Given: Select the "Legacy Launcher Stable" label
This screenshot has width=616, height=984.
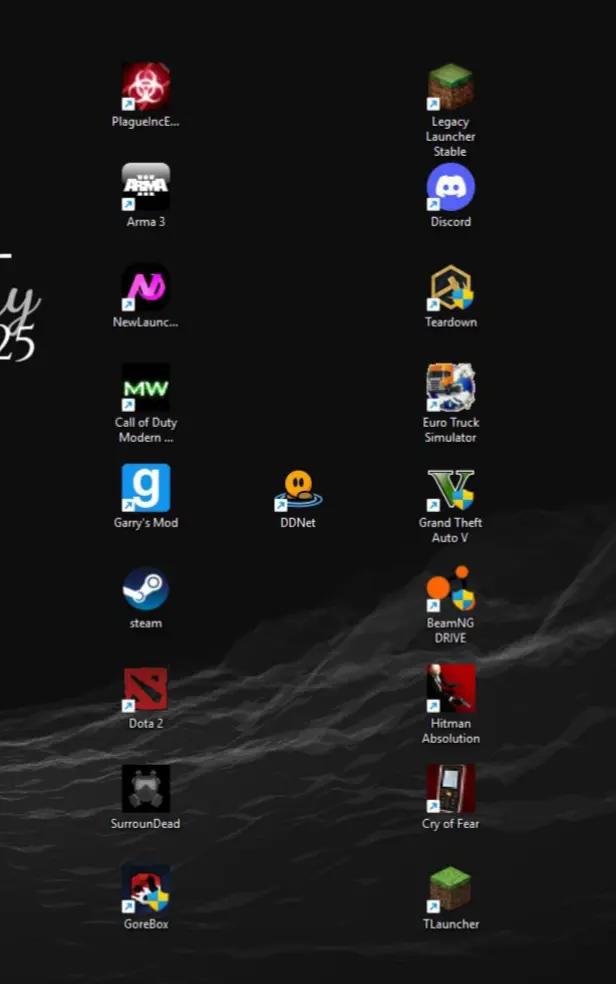Looking at the screenshot, I should pyautogui.click(x=450, y=136).
